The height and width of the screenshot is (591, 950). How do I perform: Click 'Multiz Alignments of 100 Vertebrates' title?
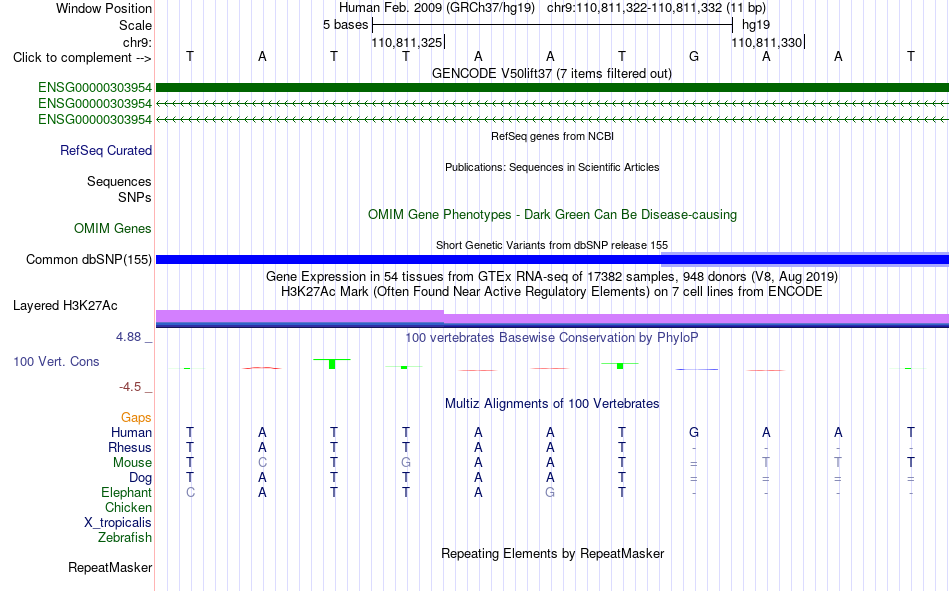coord(552,404)
